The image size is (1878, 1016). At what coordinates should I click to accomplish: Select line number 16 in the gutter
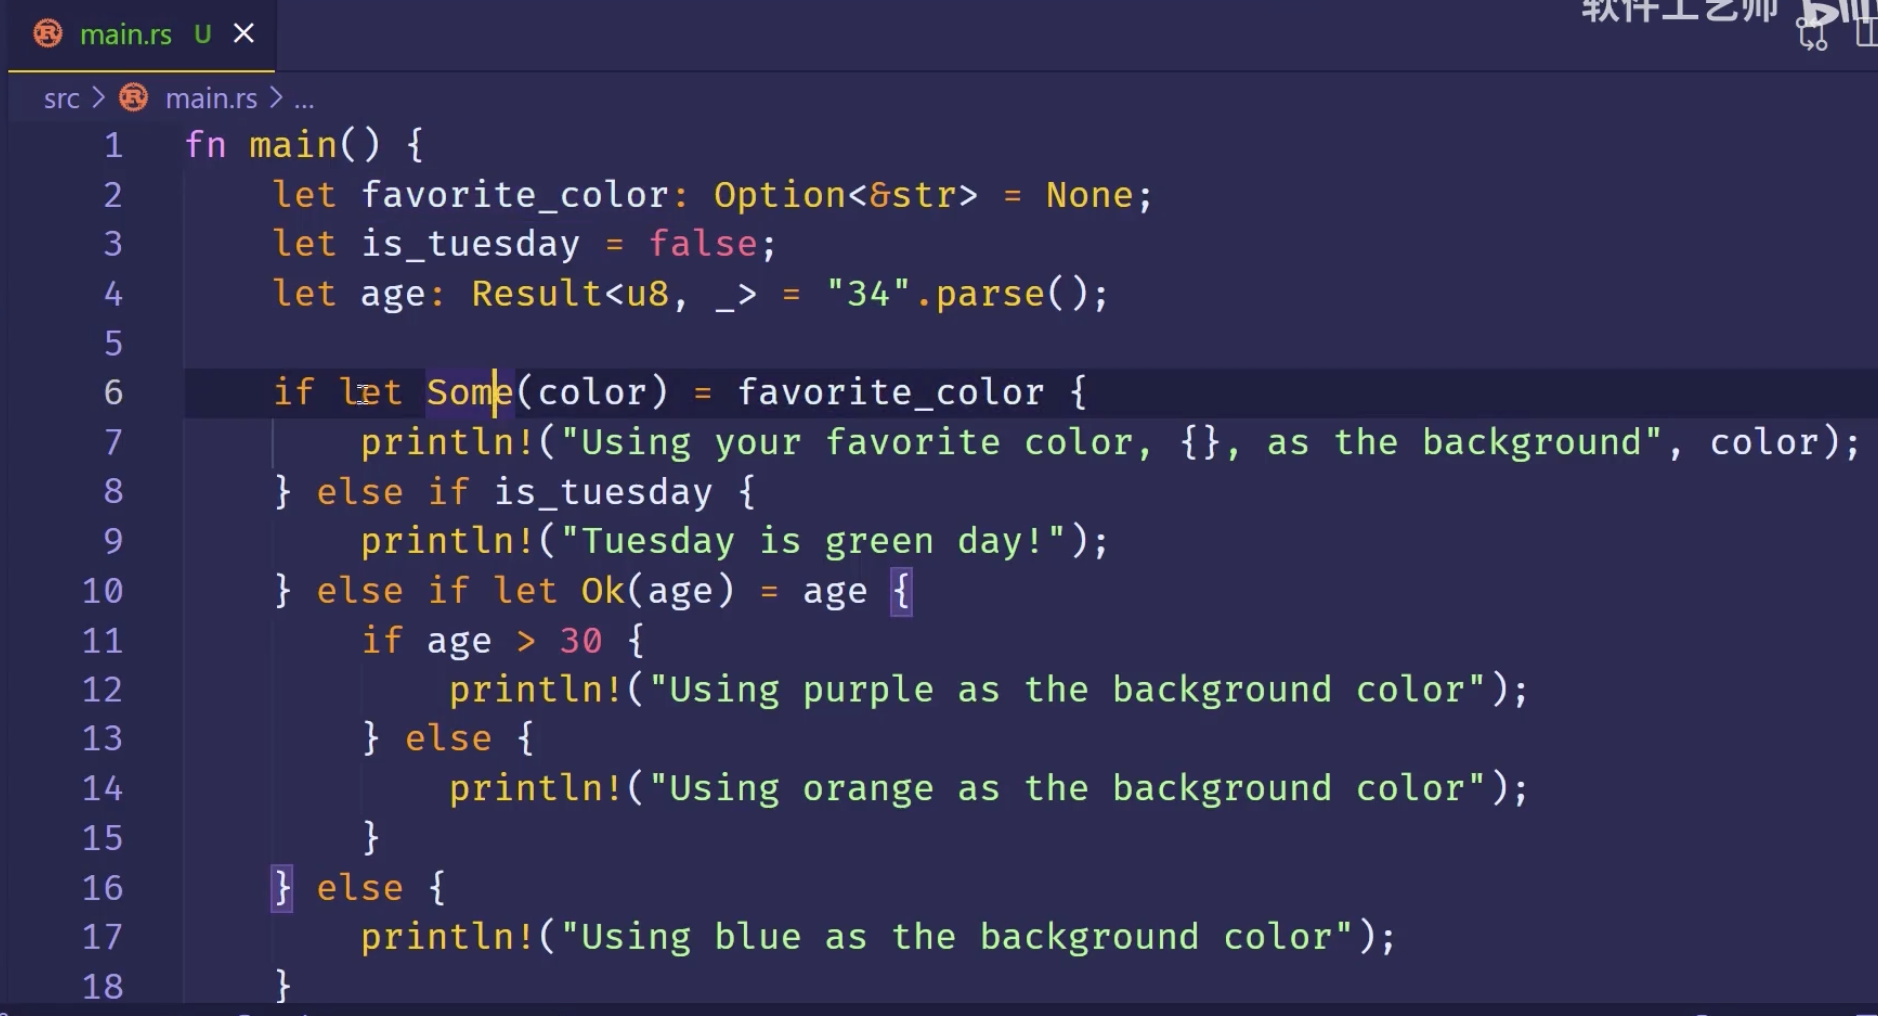[102, 887]
